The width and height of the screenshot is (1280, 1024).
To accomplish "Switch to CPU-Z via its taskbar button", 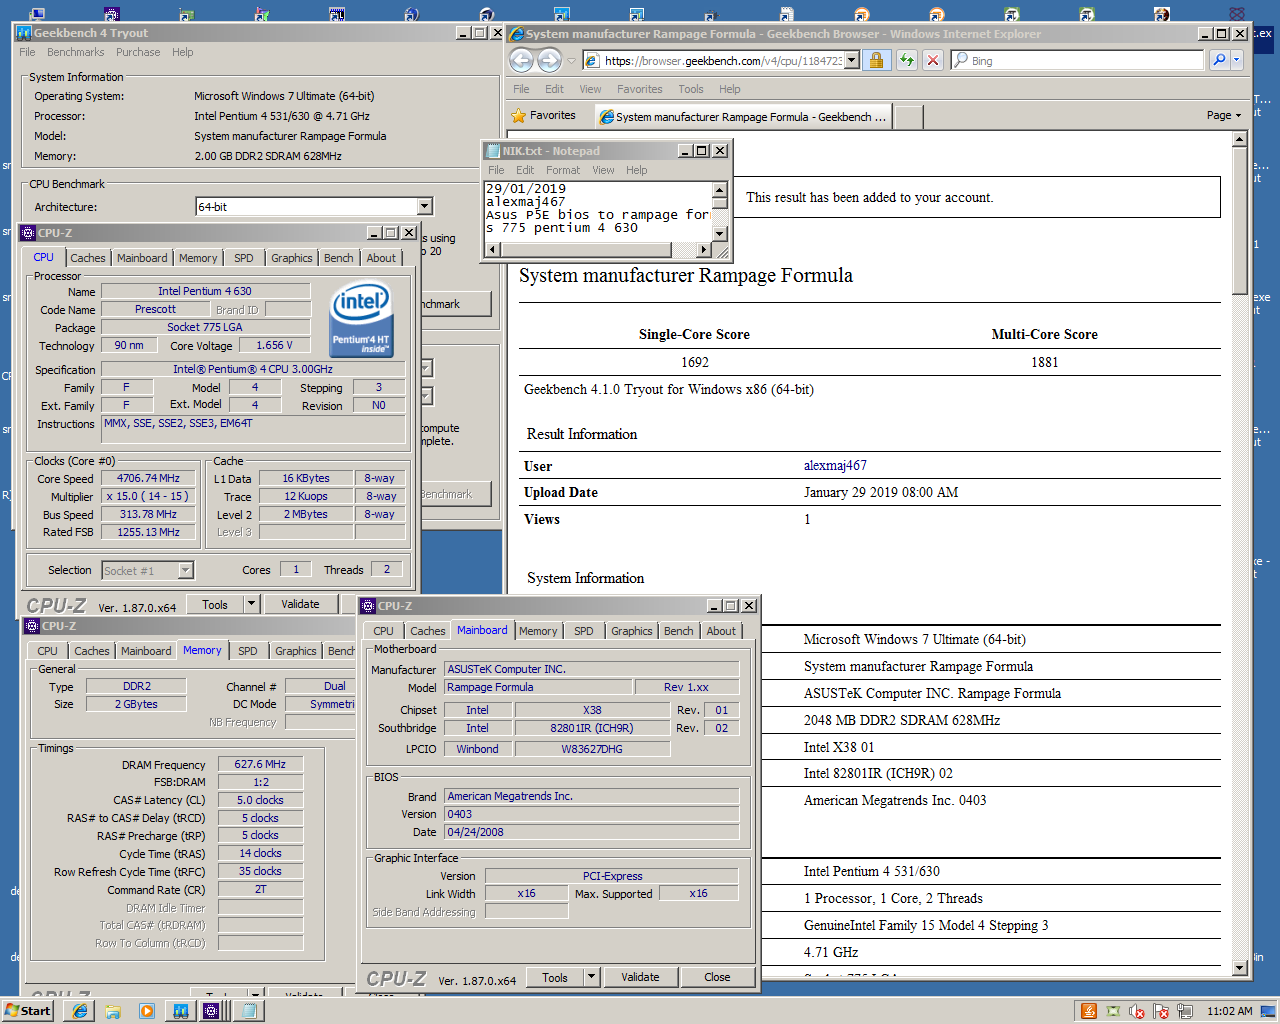I will [212, 1011].
